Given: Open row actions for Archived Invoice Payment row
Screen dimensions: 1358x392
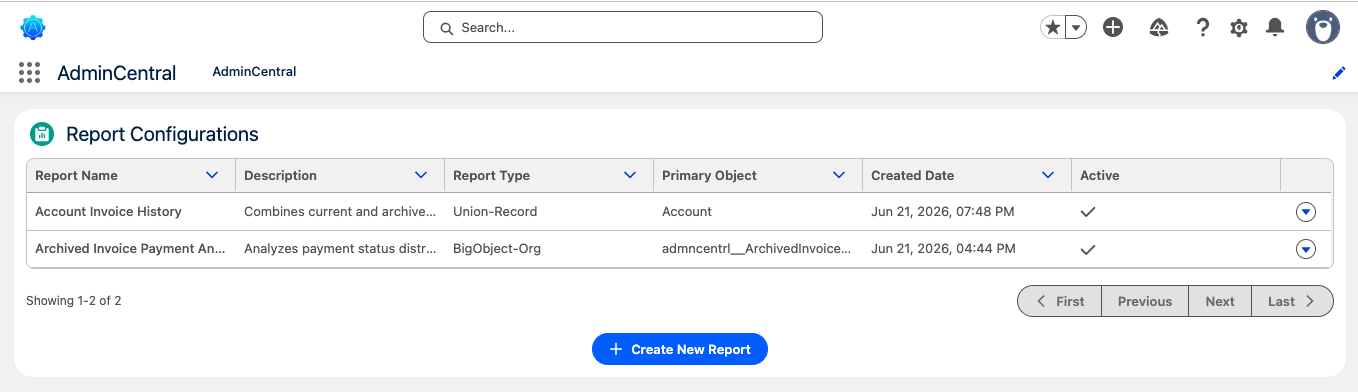Looking at the screenshot, I should coord(1306,249).
